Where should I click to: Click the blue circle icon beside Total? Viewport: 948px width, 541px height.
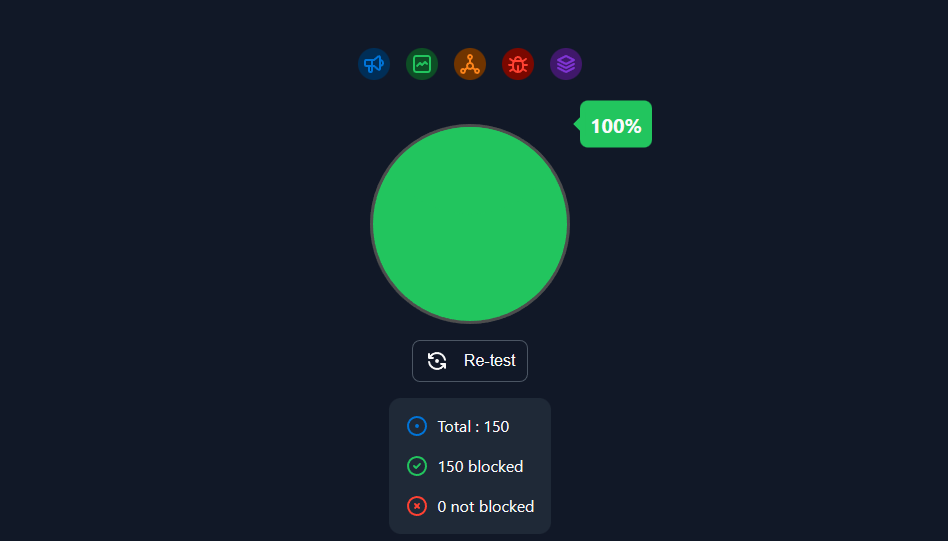pos(417,427)
